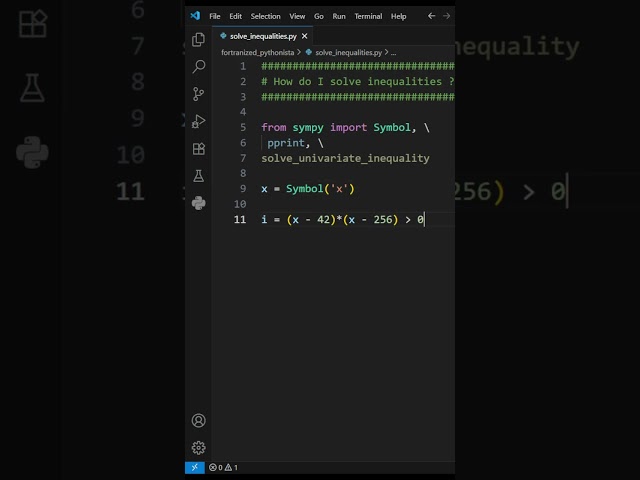Open the Python view in the activity bar

tap(198, 203)
